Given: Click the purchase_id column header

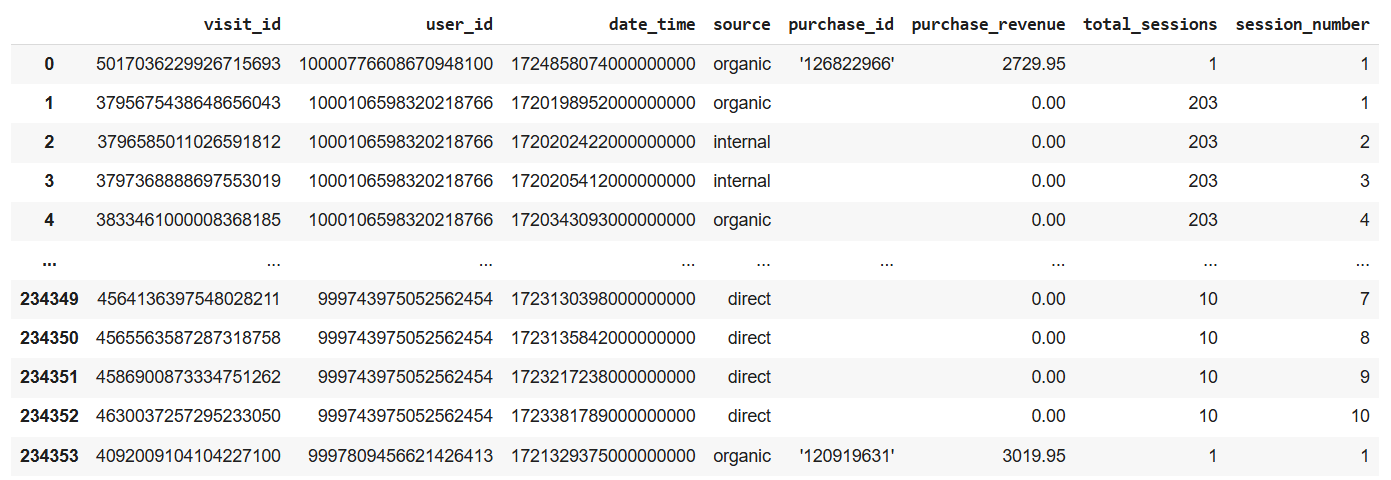Looking at the screenshot, I should [841, 24].
